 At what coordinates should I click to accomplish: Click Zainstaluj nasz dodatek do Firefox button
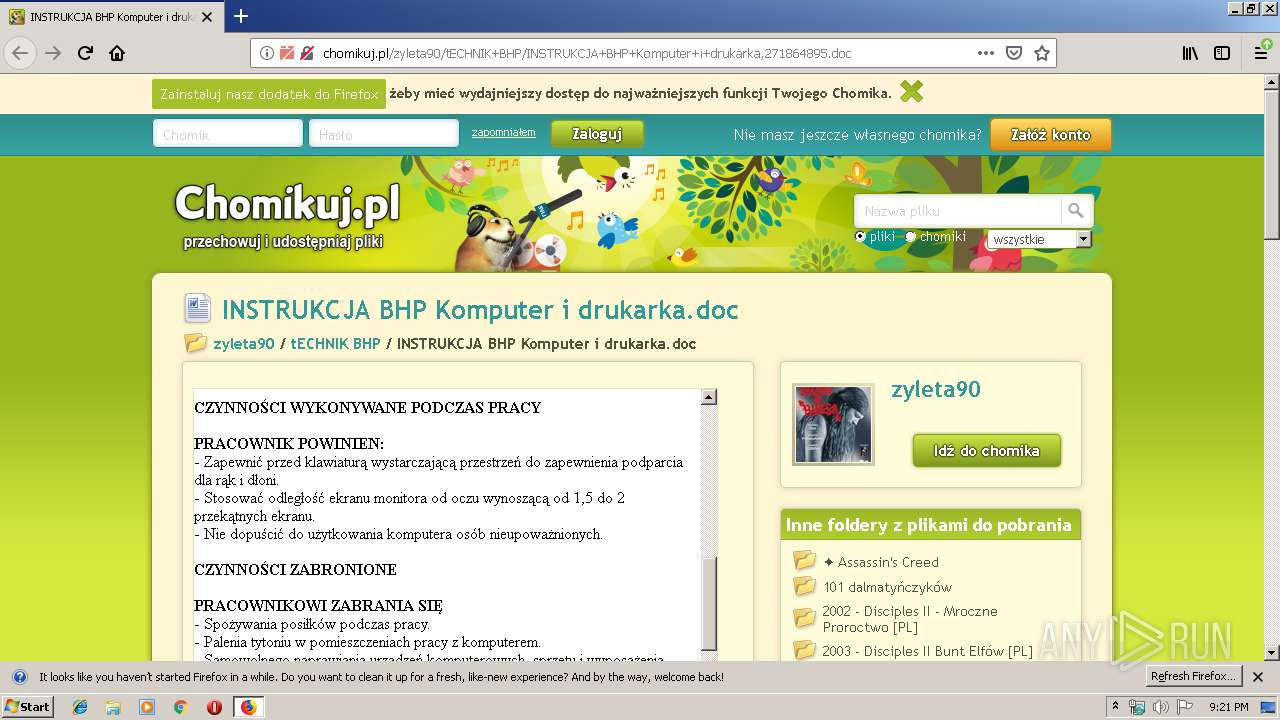pyautogui.click(x=269, y=94)
